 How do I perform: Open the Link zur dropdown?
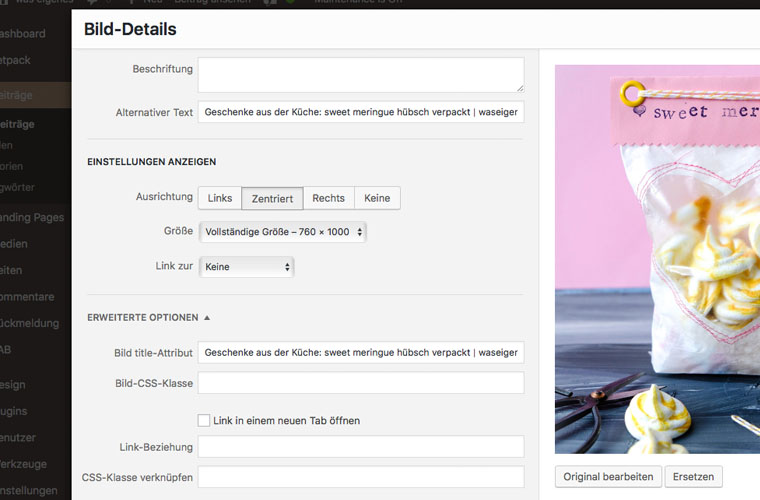tap(246, 267)
